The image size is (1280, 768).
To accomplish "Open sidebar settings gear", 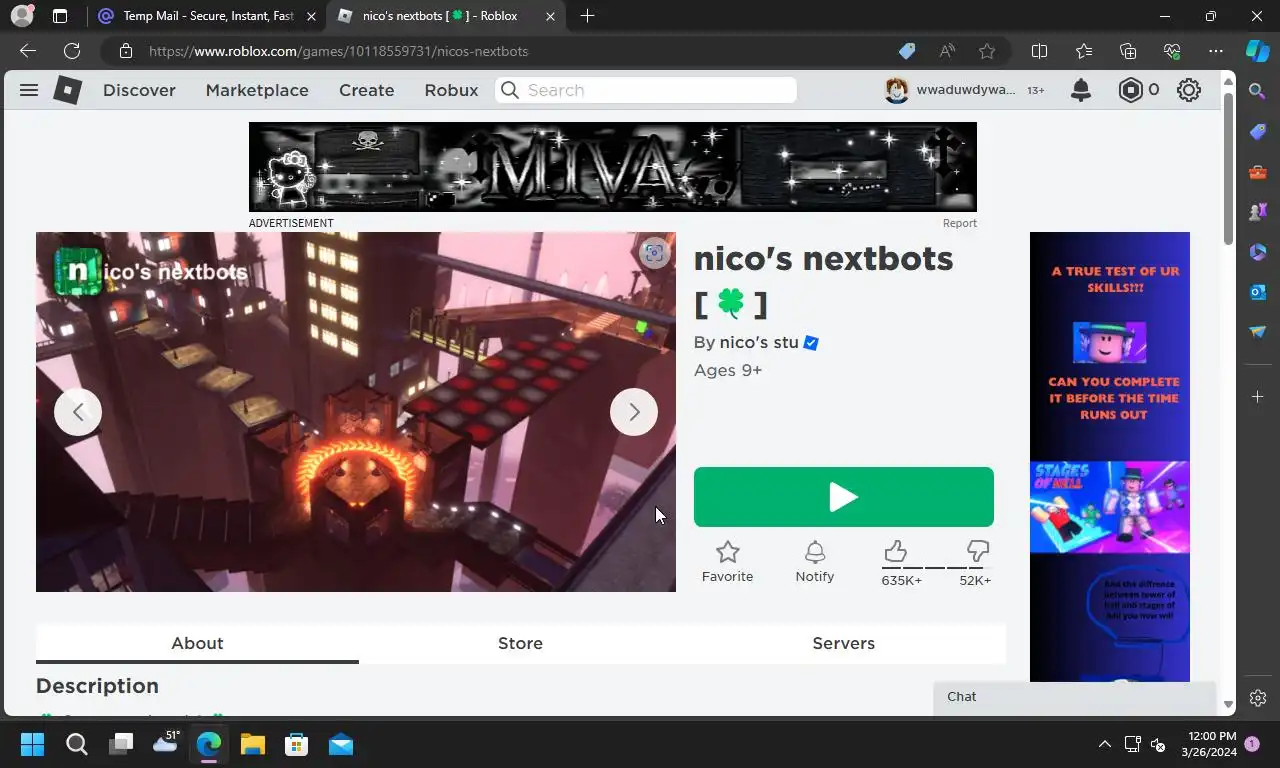I will coord(1258,698).
